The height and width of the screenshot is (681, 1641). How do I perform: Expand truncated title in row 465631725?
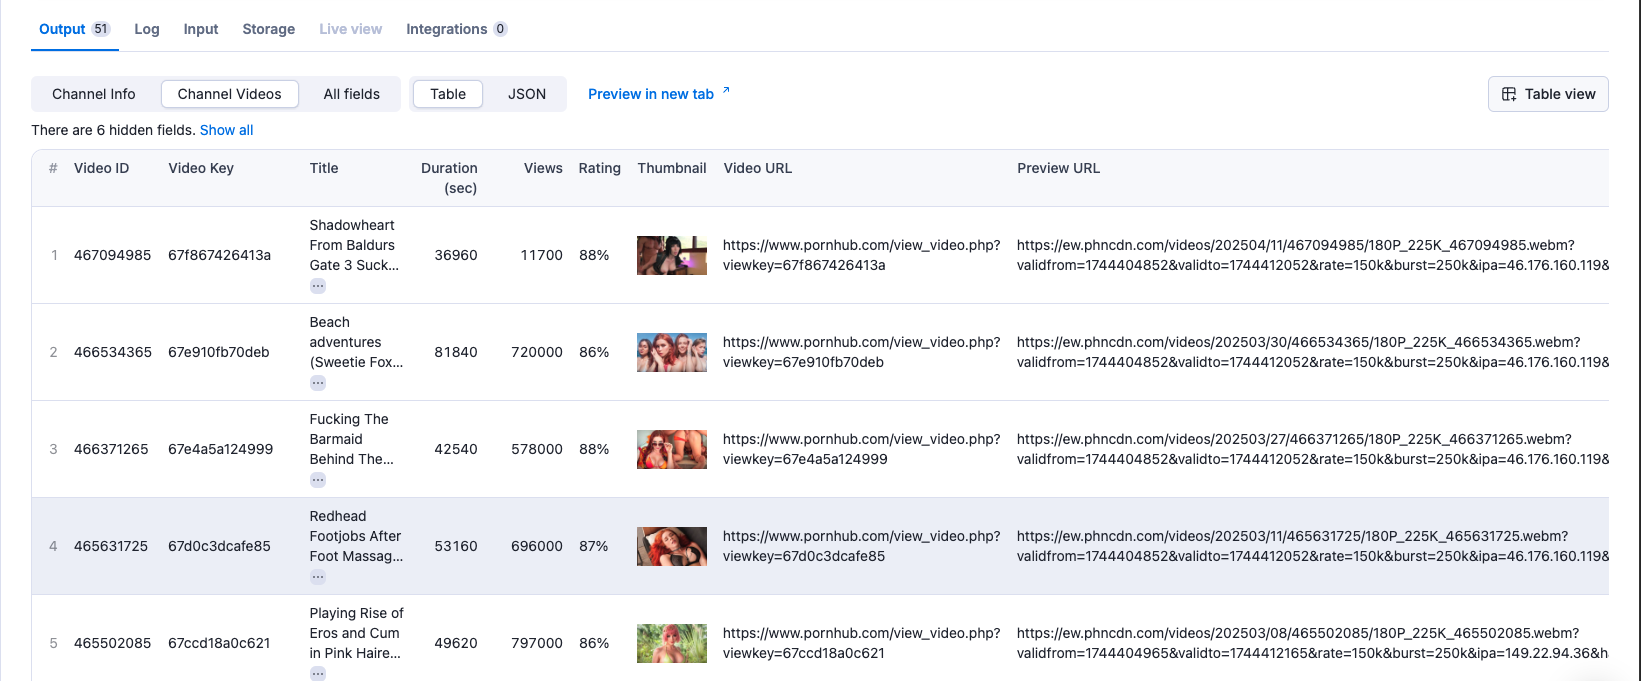pyautogui.click(x=318, y=577)
